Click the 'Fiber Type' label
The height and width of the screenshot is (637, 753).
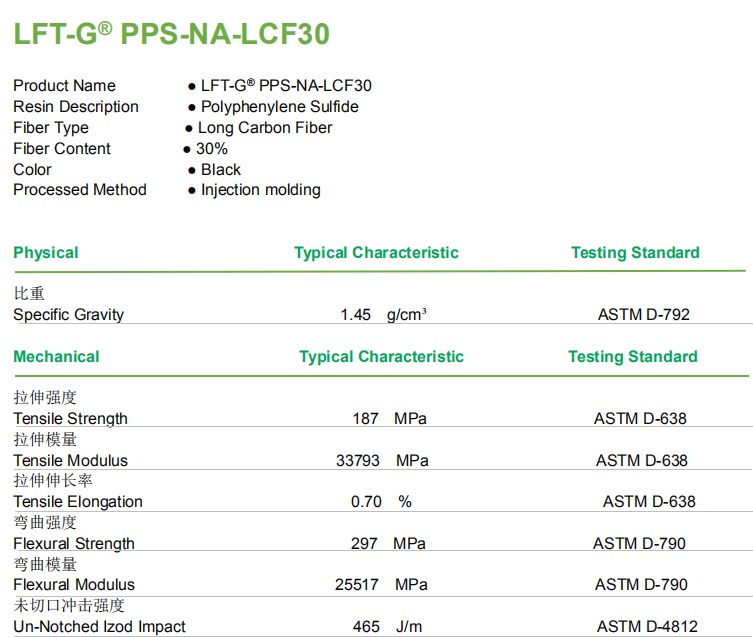pyautogui.click(x=51, y=128)
